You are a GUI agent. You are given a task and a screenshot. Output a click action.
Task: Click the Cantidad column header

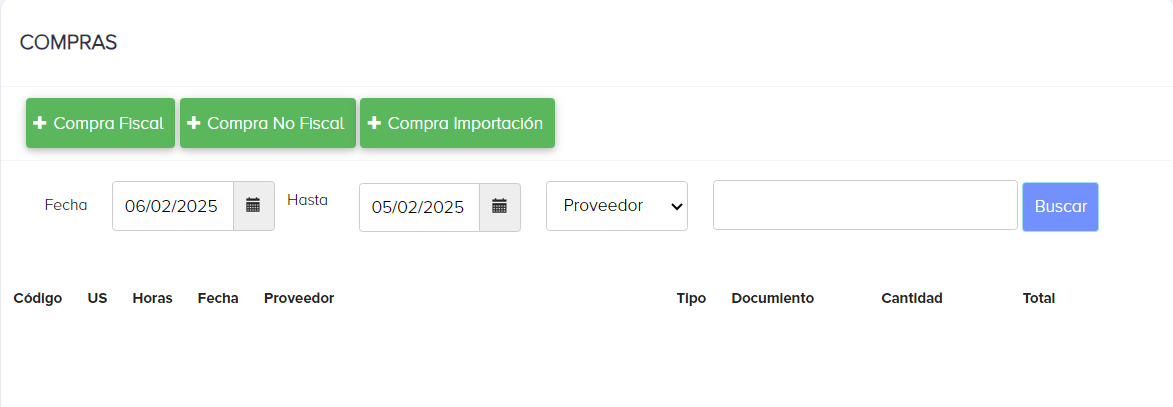[911, 299]
